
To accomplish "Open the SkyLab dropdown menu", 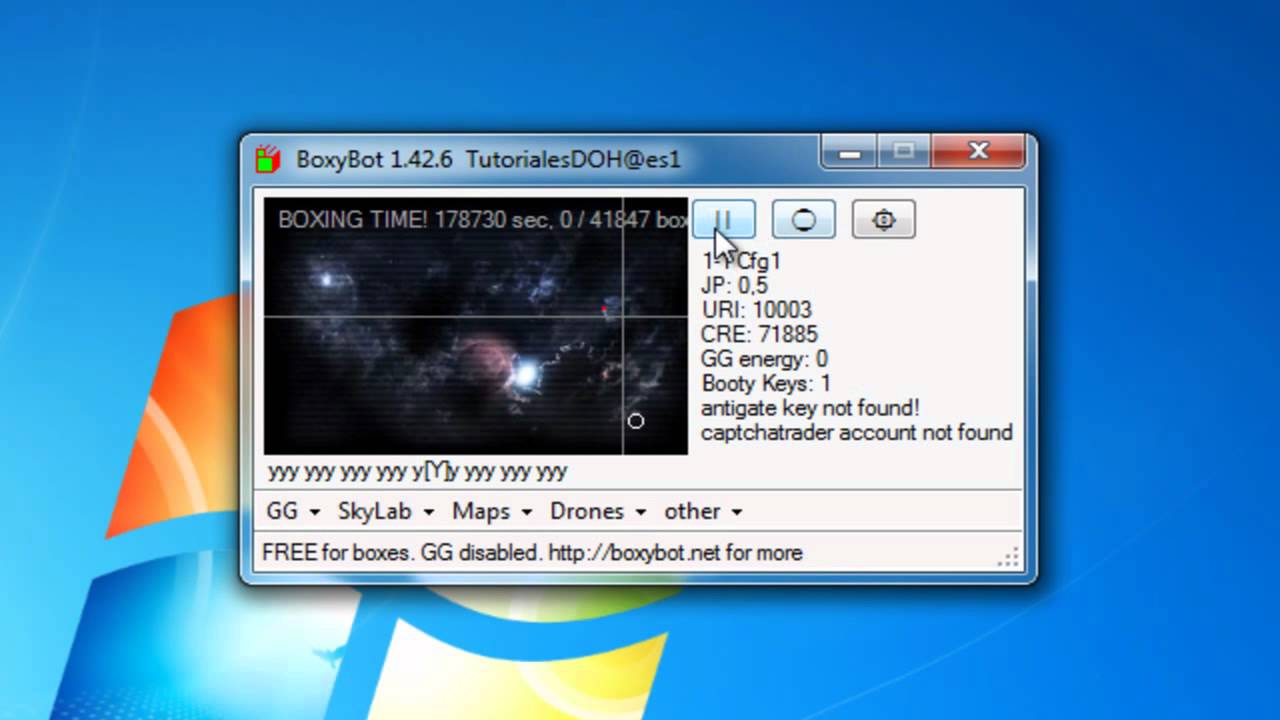I will (x=386, y=511).
